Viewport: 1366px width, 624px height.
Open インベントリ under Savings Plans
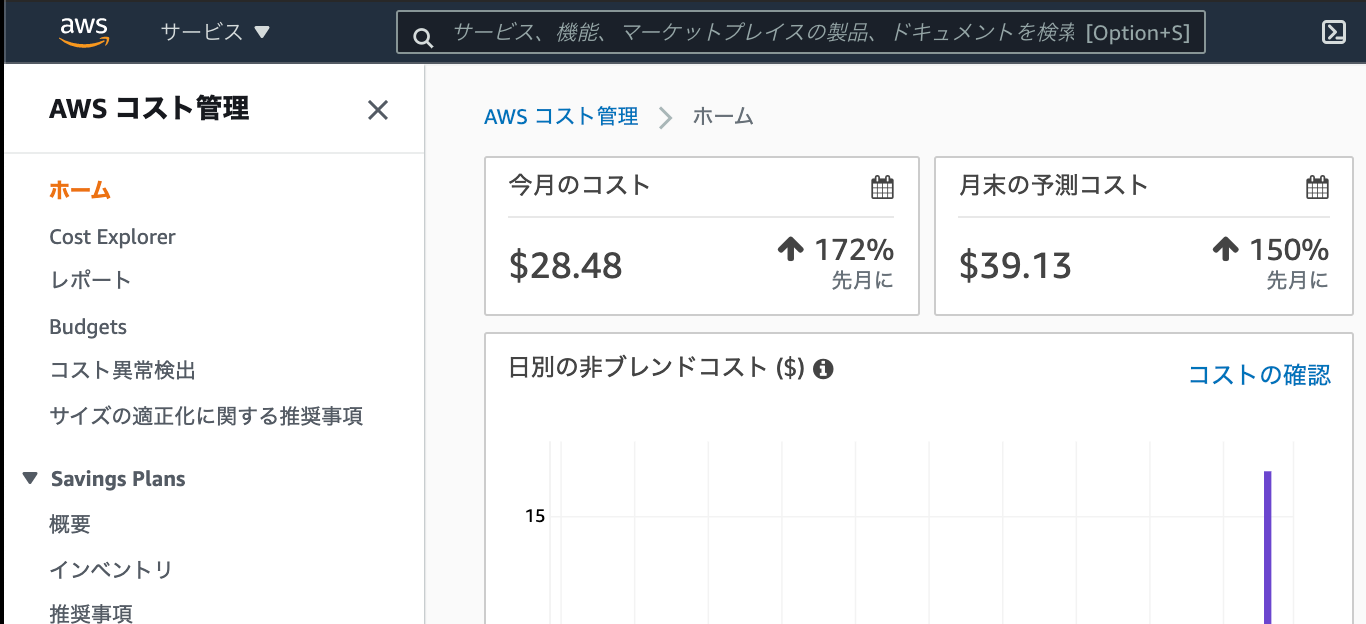pos(111,570)
